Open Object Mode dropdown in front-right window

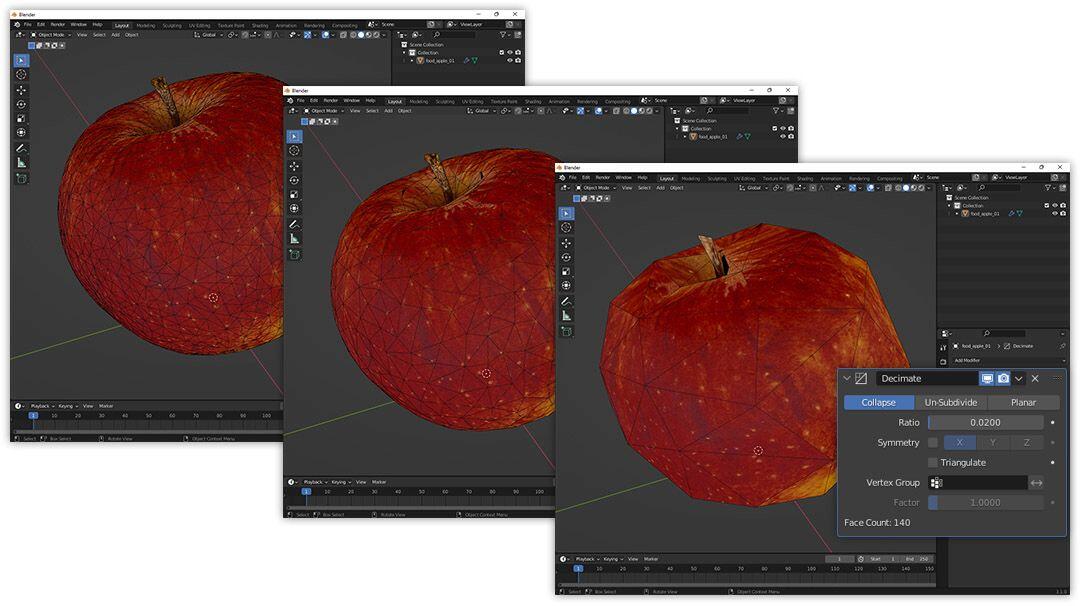pyautogui.click(x=597, y=188)
